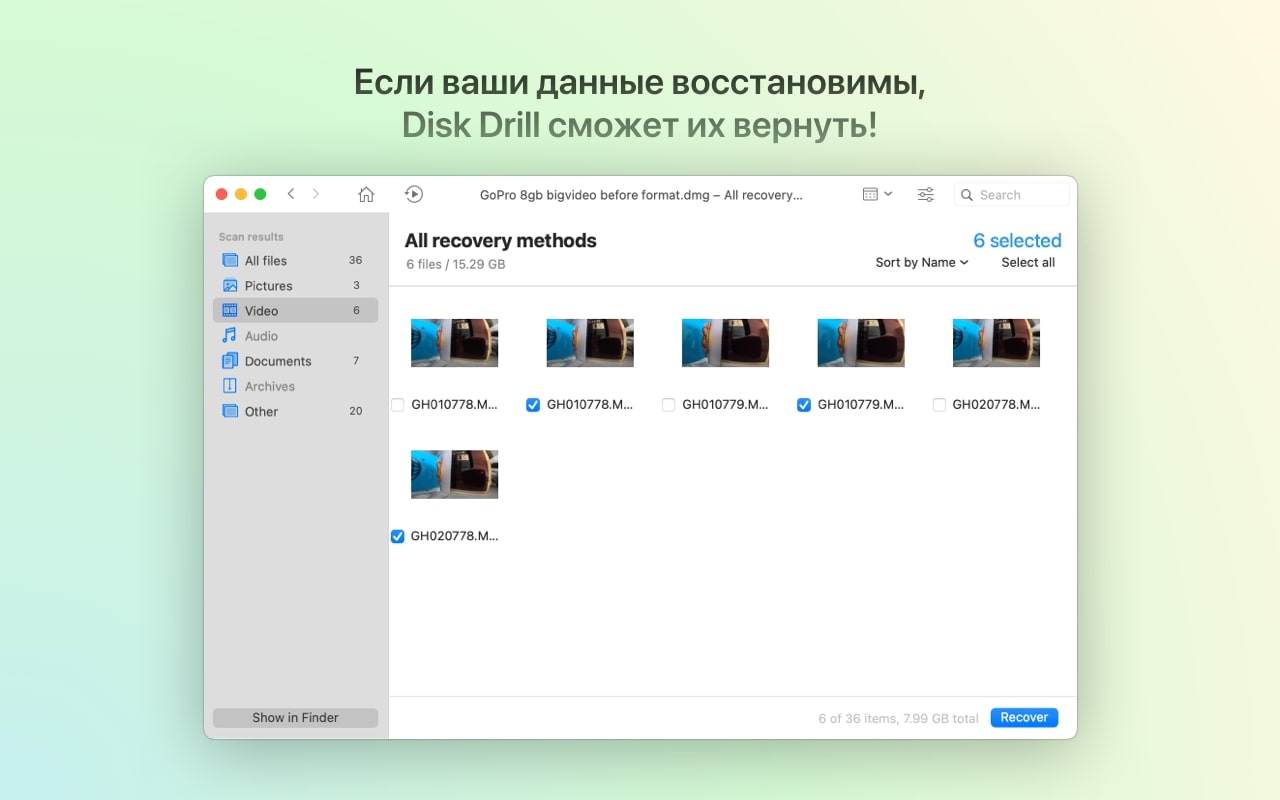Image resolution: width=1280 pixels, height=800 pixels.
Task: Open the Sort by Name dropdown
Action: pos(921,262)
